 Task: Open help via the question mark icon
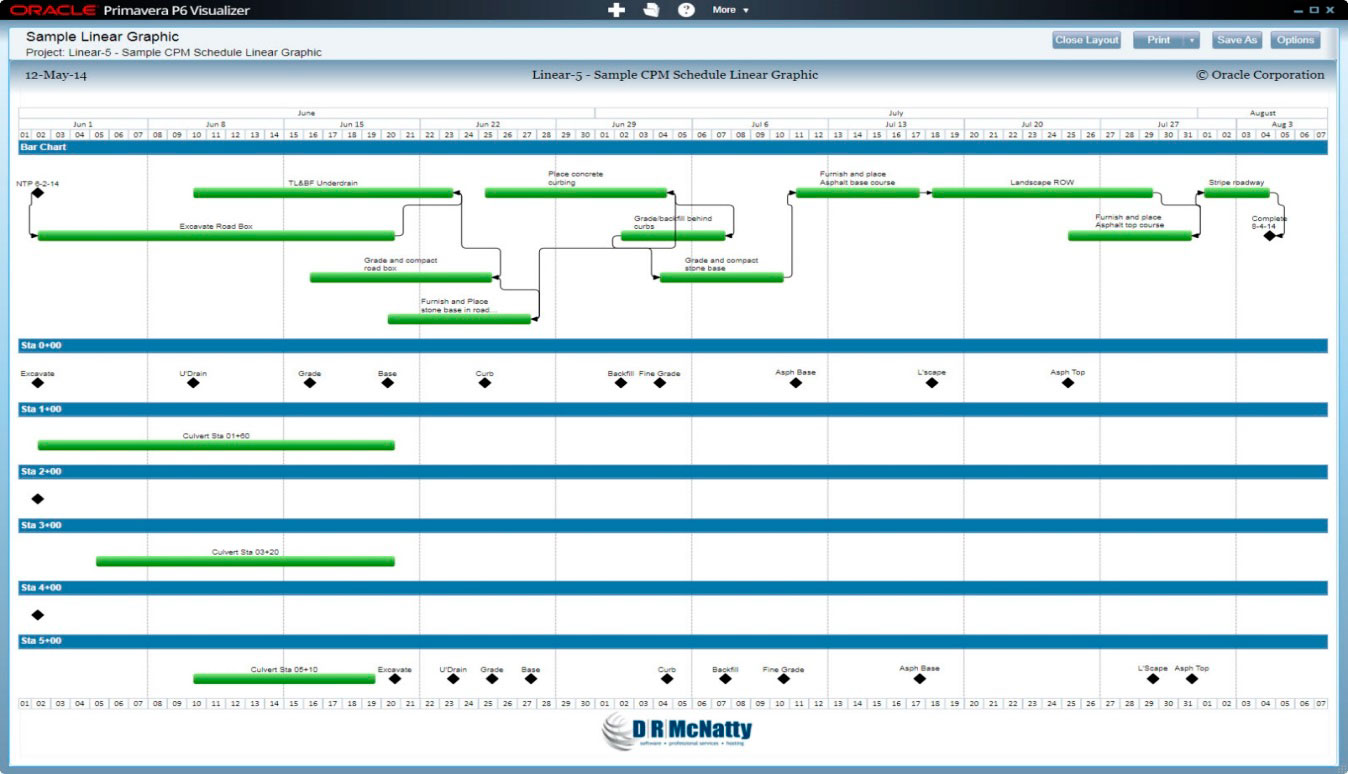click(x=685, y=10)
